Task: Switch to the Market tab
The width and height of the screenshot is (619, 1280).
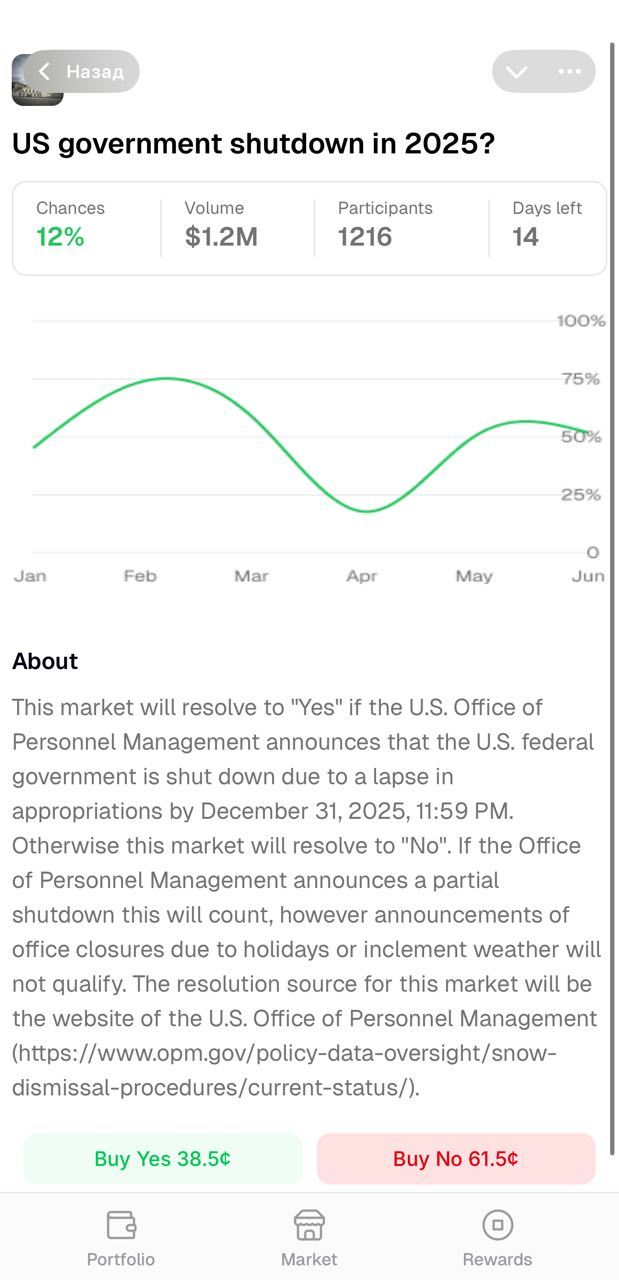Action: tap(309, 1238)
